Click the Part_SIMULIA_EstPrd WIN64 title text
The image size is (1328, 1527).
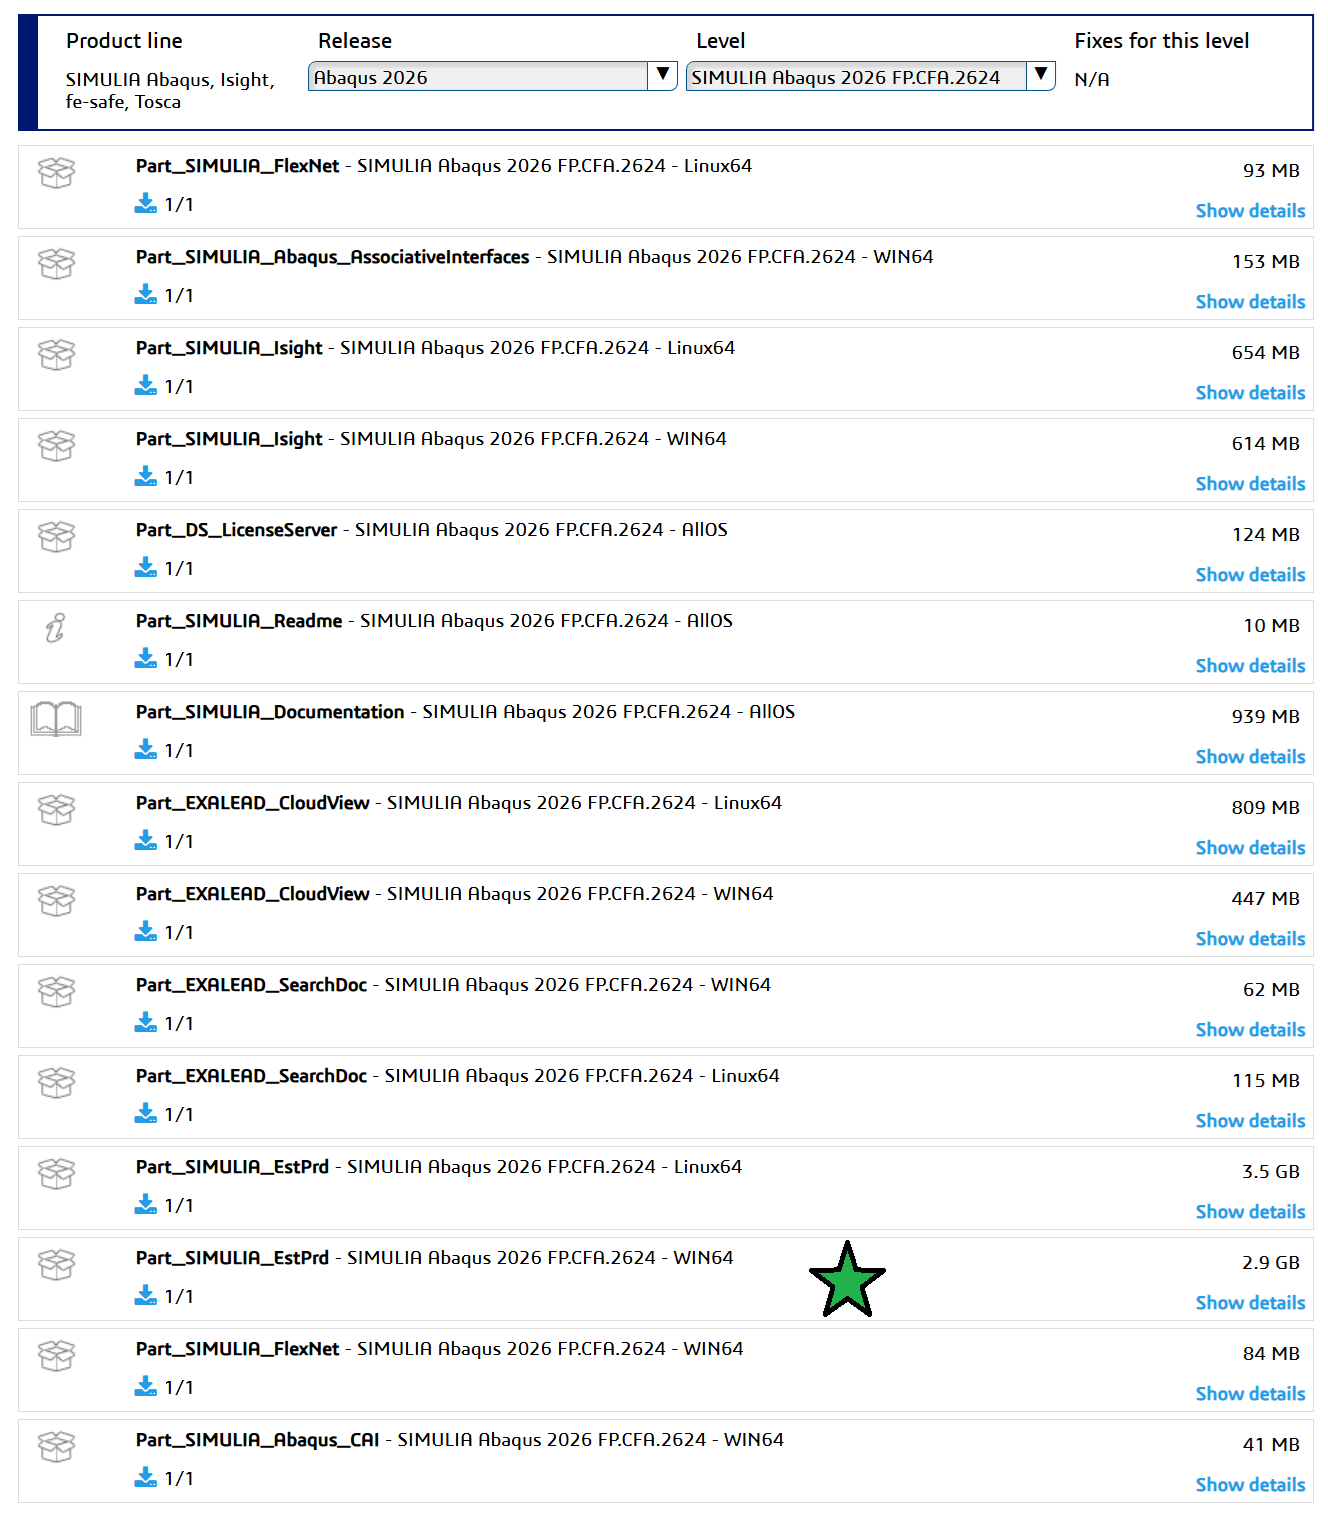(x=233, y=1258)
